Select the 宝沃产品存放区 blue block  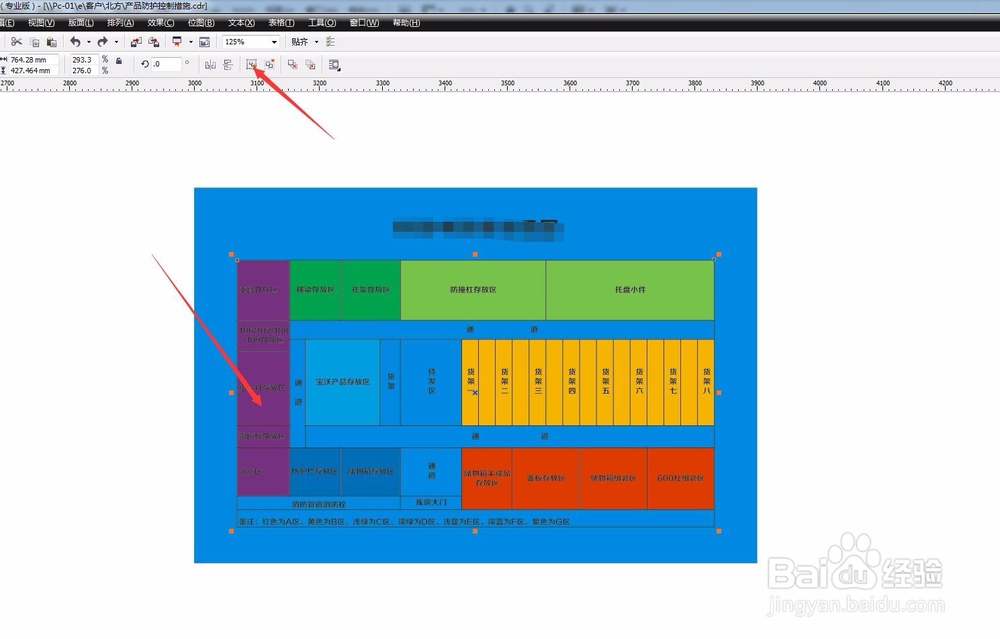[342, 382]
